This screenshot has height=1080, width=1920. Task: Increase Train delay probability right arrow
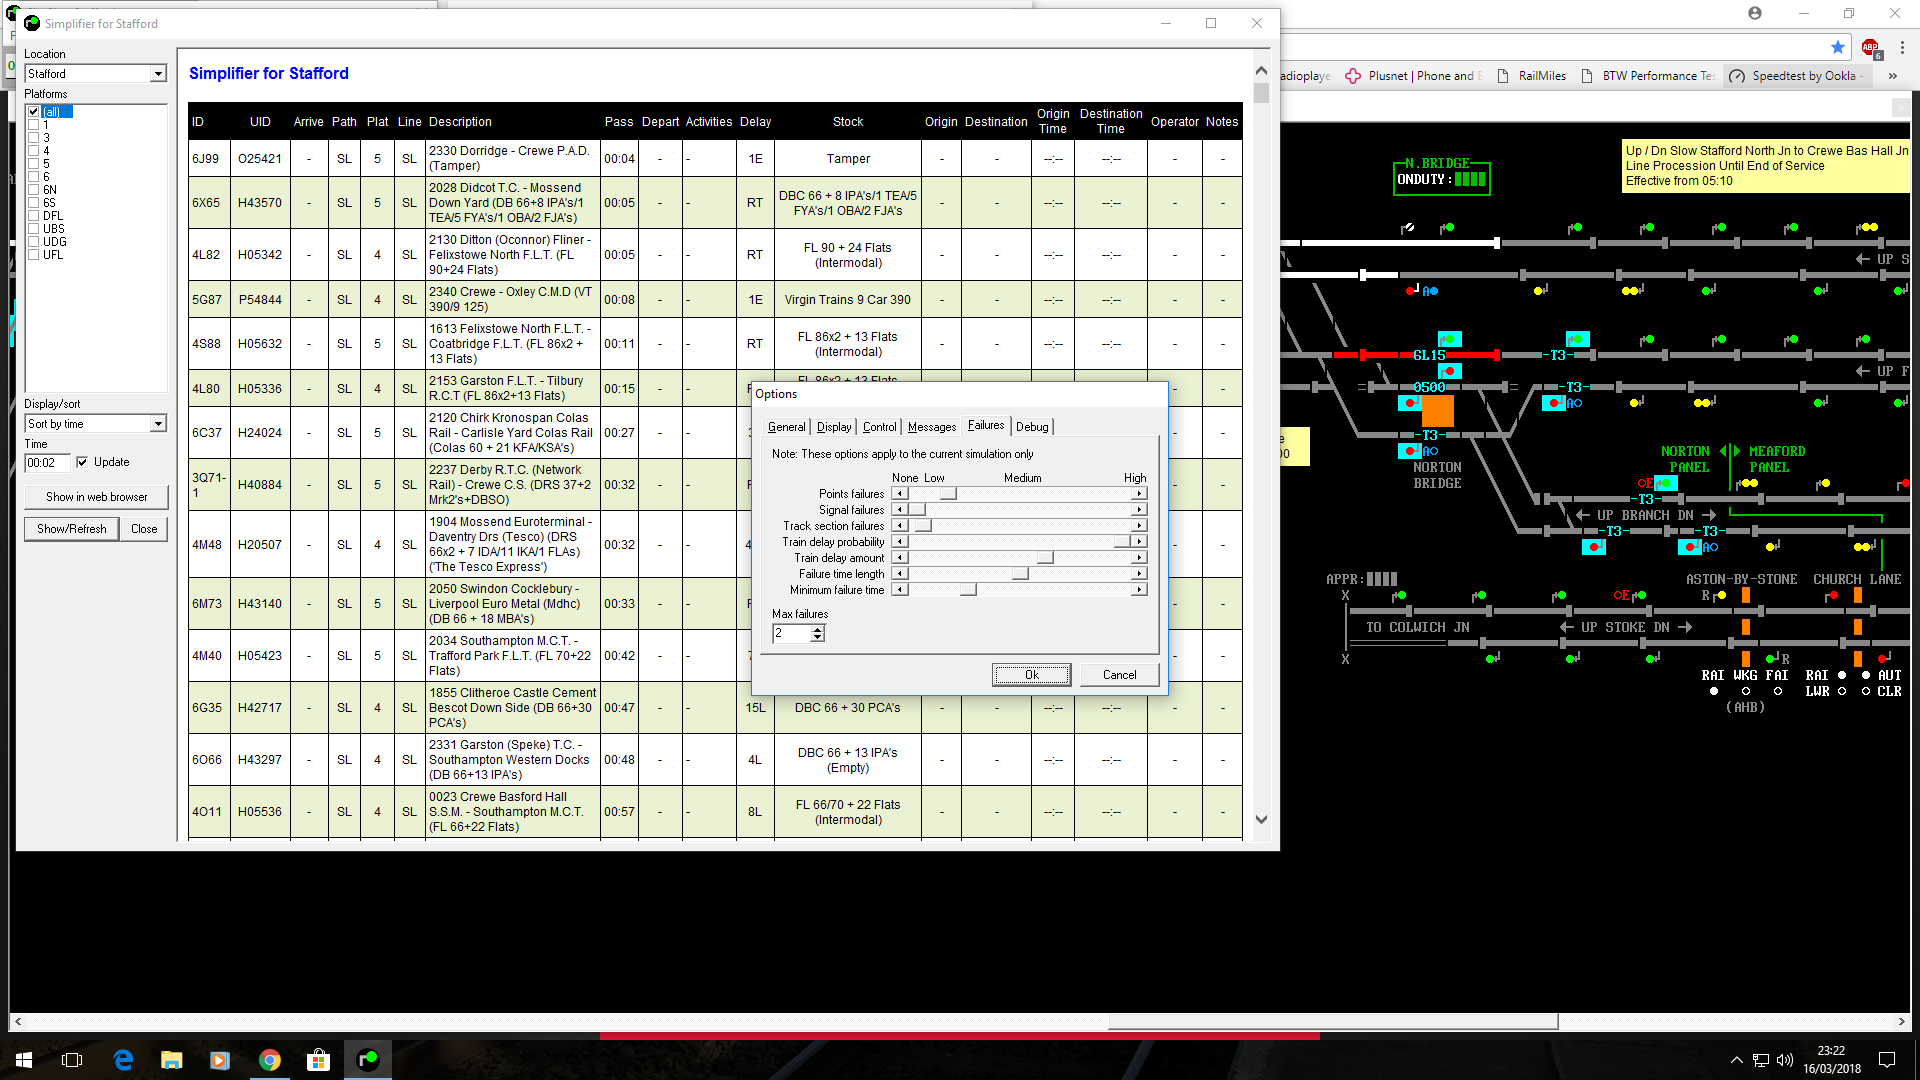tap(1139, 542)
